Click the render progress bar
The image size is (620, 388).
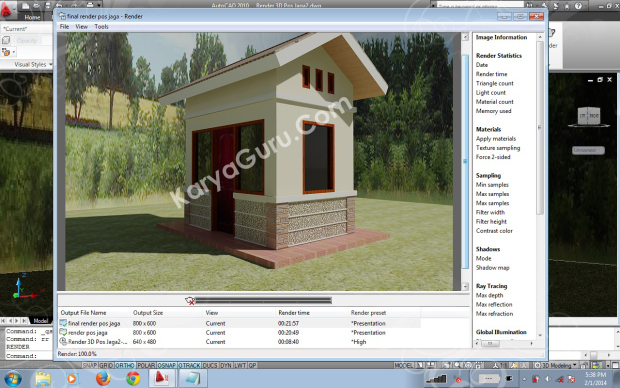click(x=263, y=301)
